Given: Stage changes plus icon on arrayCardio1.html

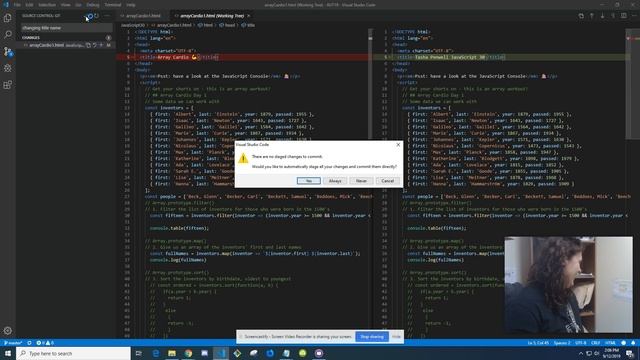Looking at the screenshot, I should 101,45.
